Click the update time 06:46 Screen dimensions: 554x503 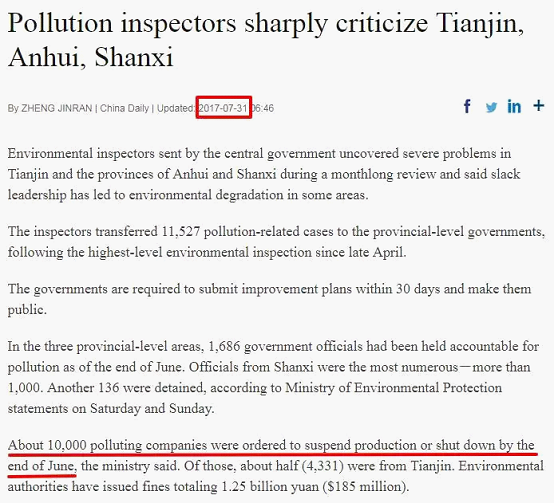pyautogui.click(x=262, y=108)
